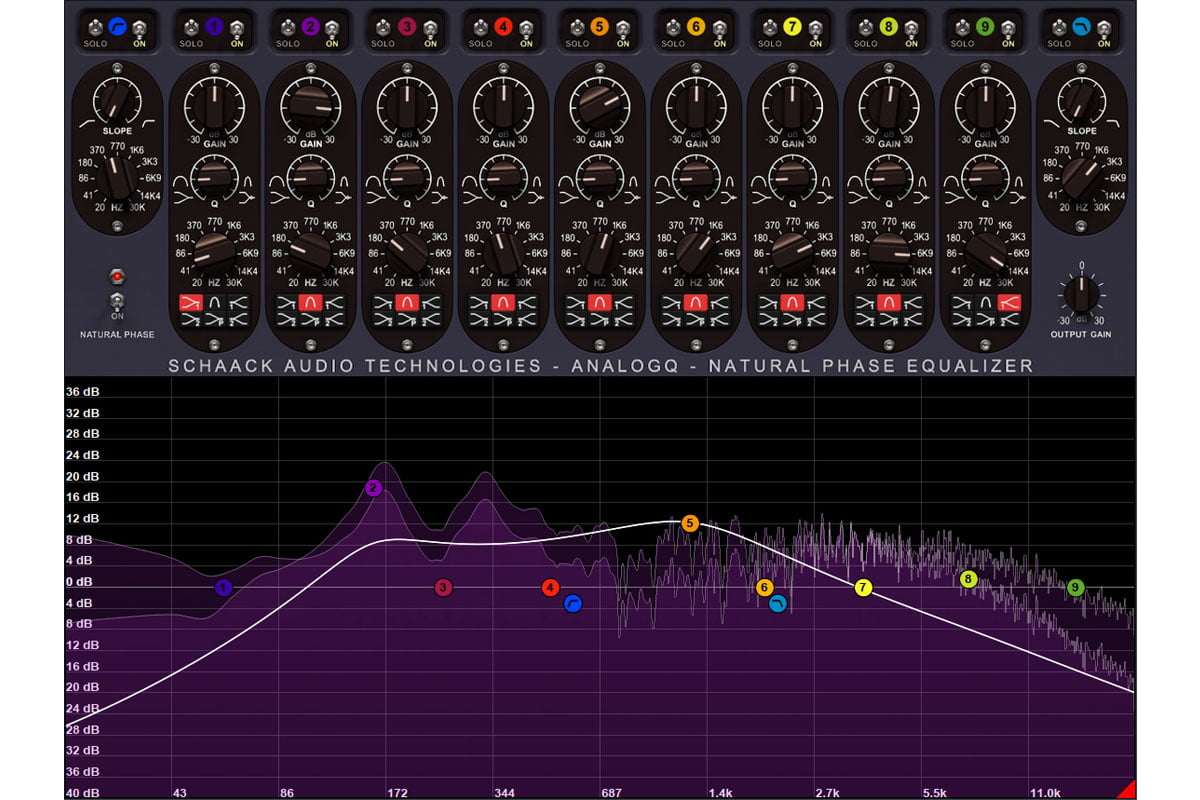
Task: Disable band 2 with its ON switch
Action: coord(334,27)
